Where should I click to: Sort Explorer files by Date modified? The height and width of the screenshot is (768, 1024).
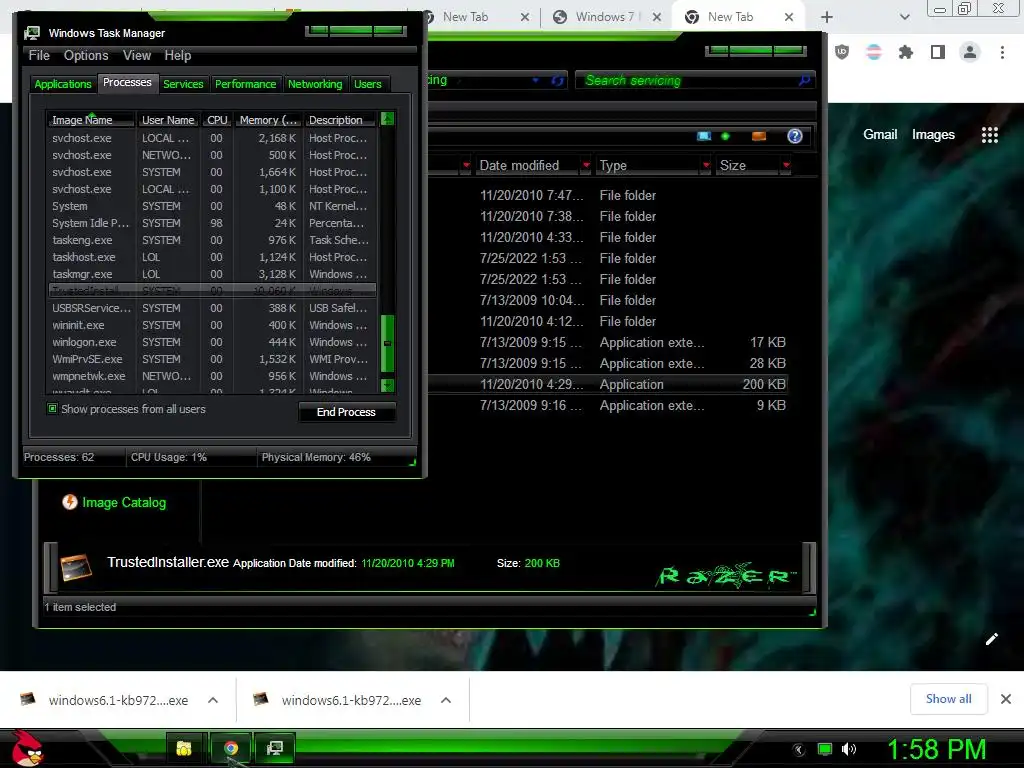pos(519,165)
